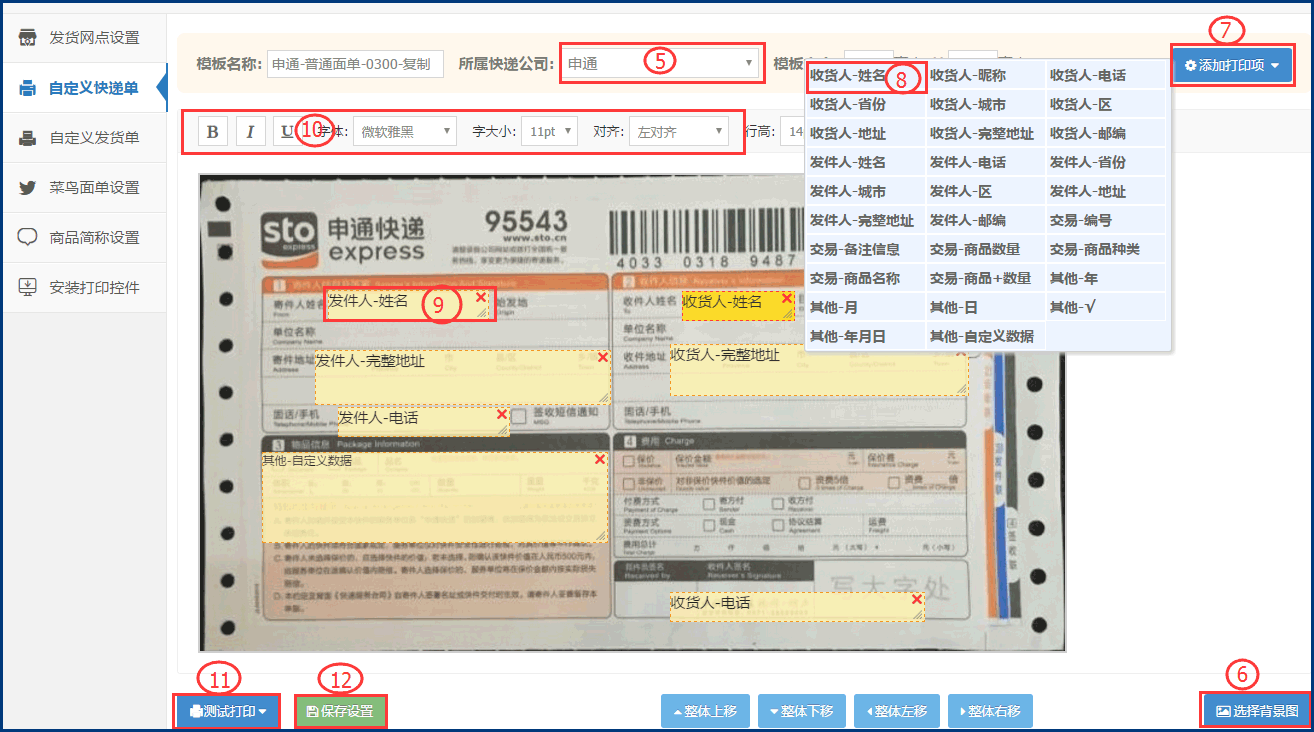The image size is (1314, 732).
Task: Add print item 收货人-电话 from menu
Action: 1105,75
